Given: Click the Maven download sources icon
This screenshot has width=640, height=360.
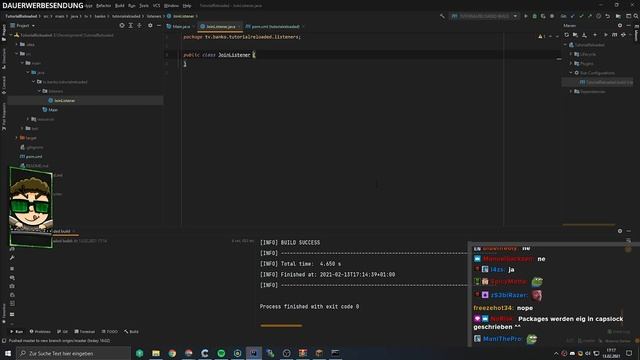Looking at the screenshot, I should [x=584, y=35].
